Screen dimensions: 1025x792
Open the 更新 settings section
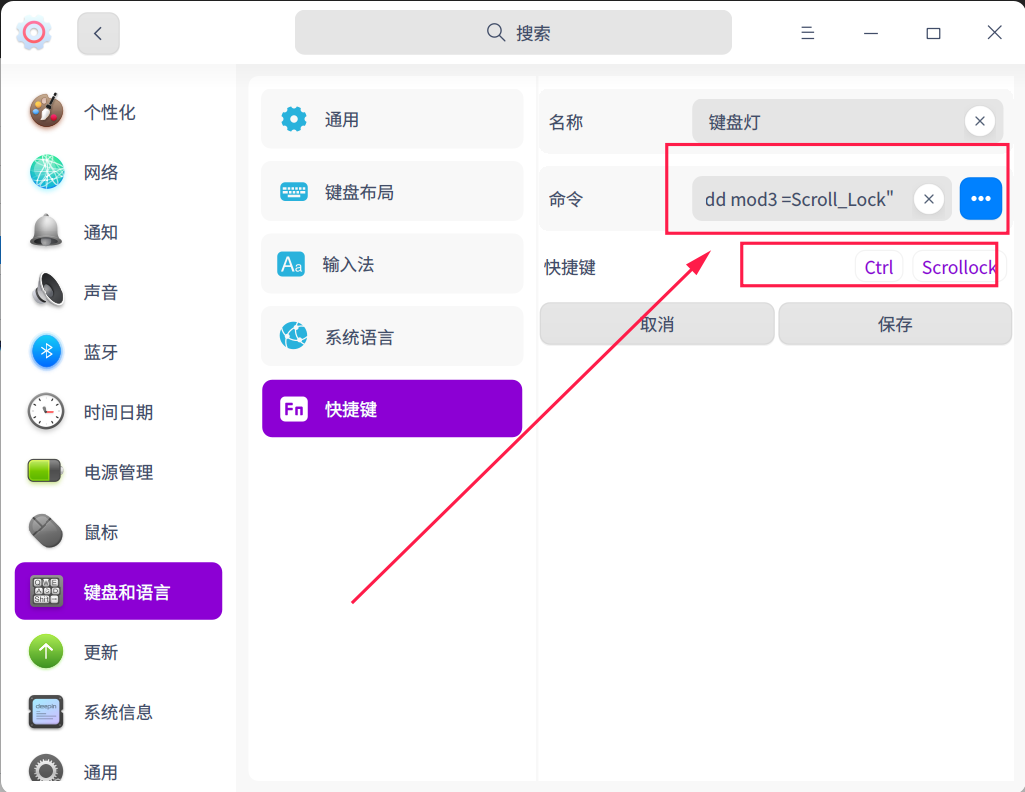pyautogui.click(x=118, y=652)
